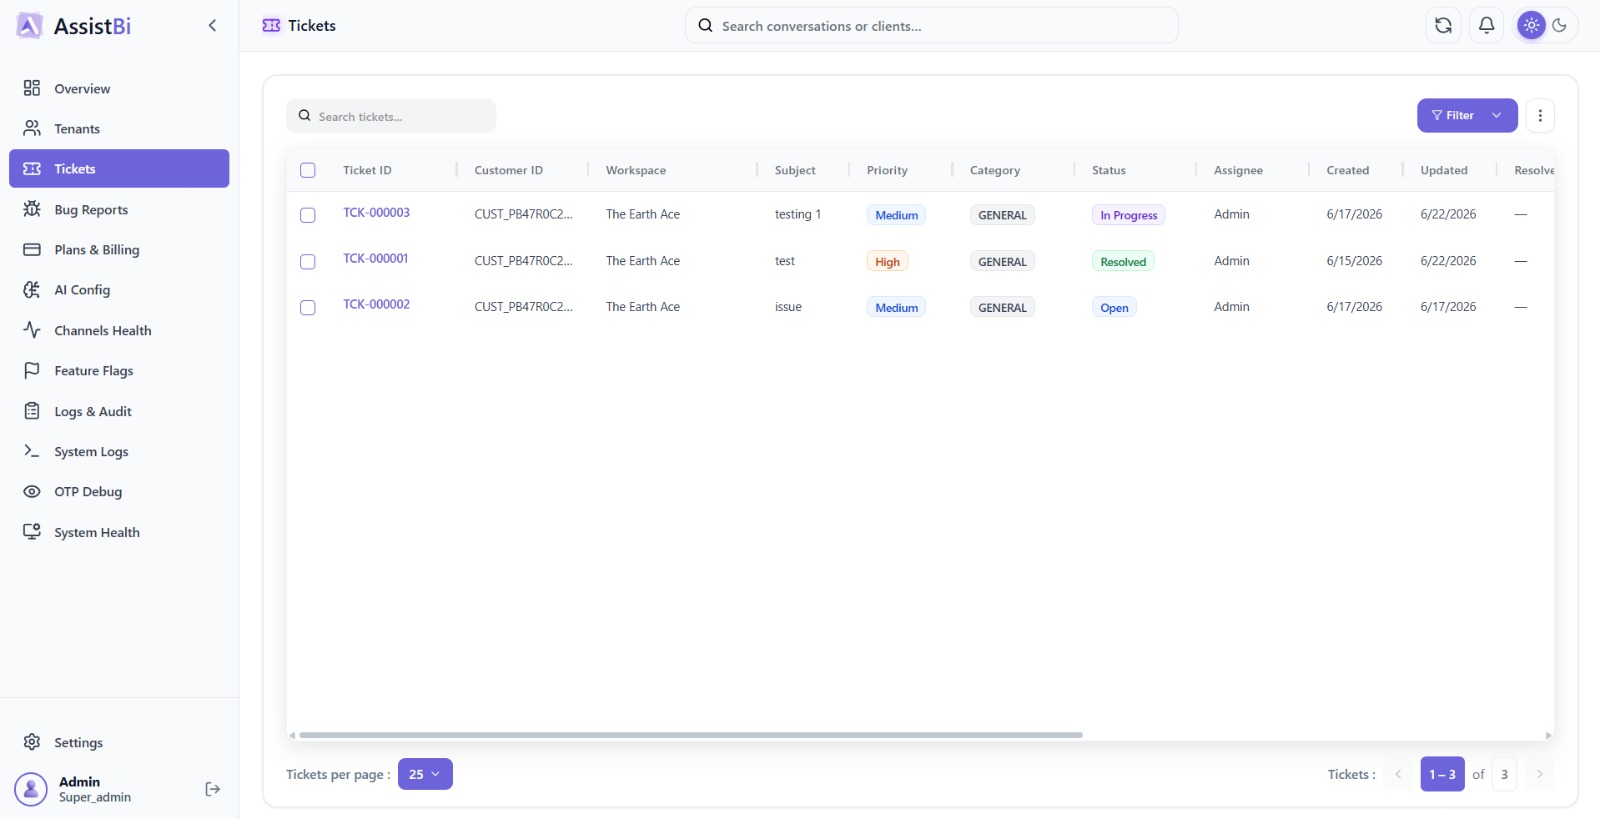Go to the next page of tickets
This screenshot has height=819, width=1600.
pos(1540,774)
